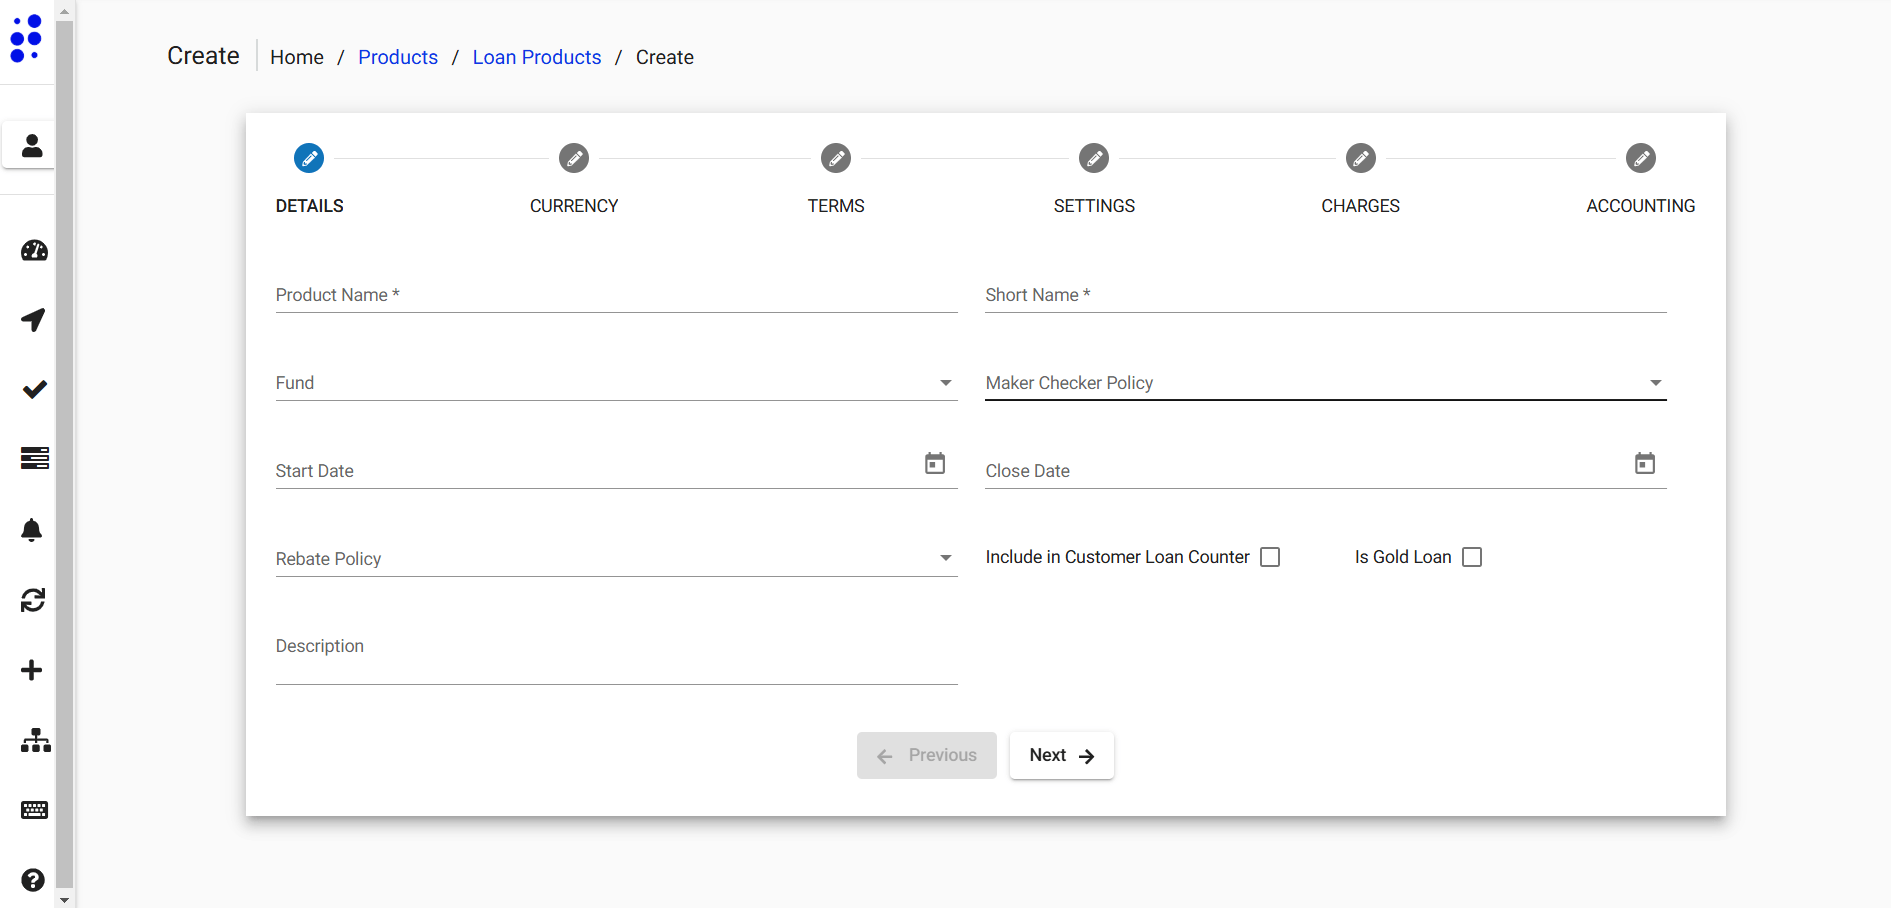Click the Checker Inbox checkmark icon

pyautogui.click(x=34, y=389)
